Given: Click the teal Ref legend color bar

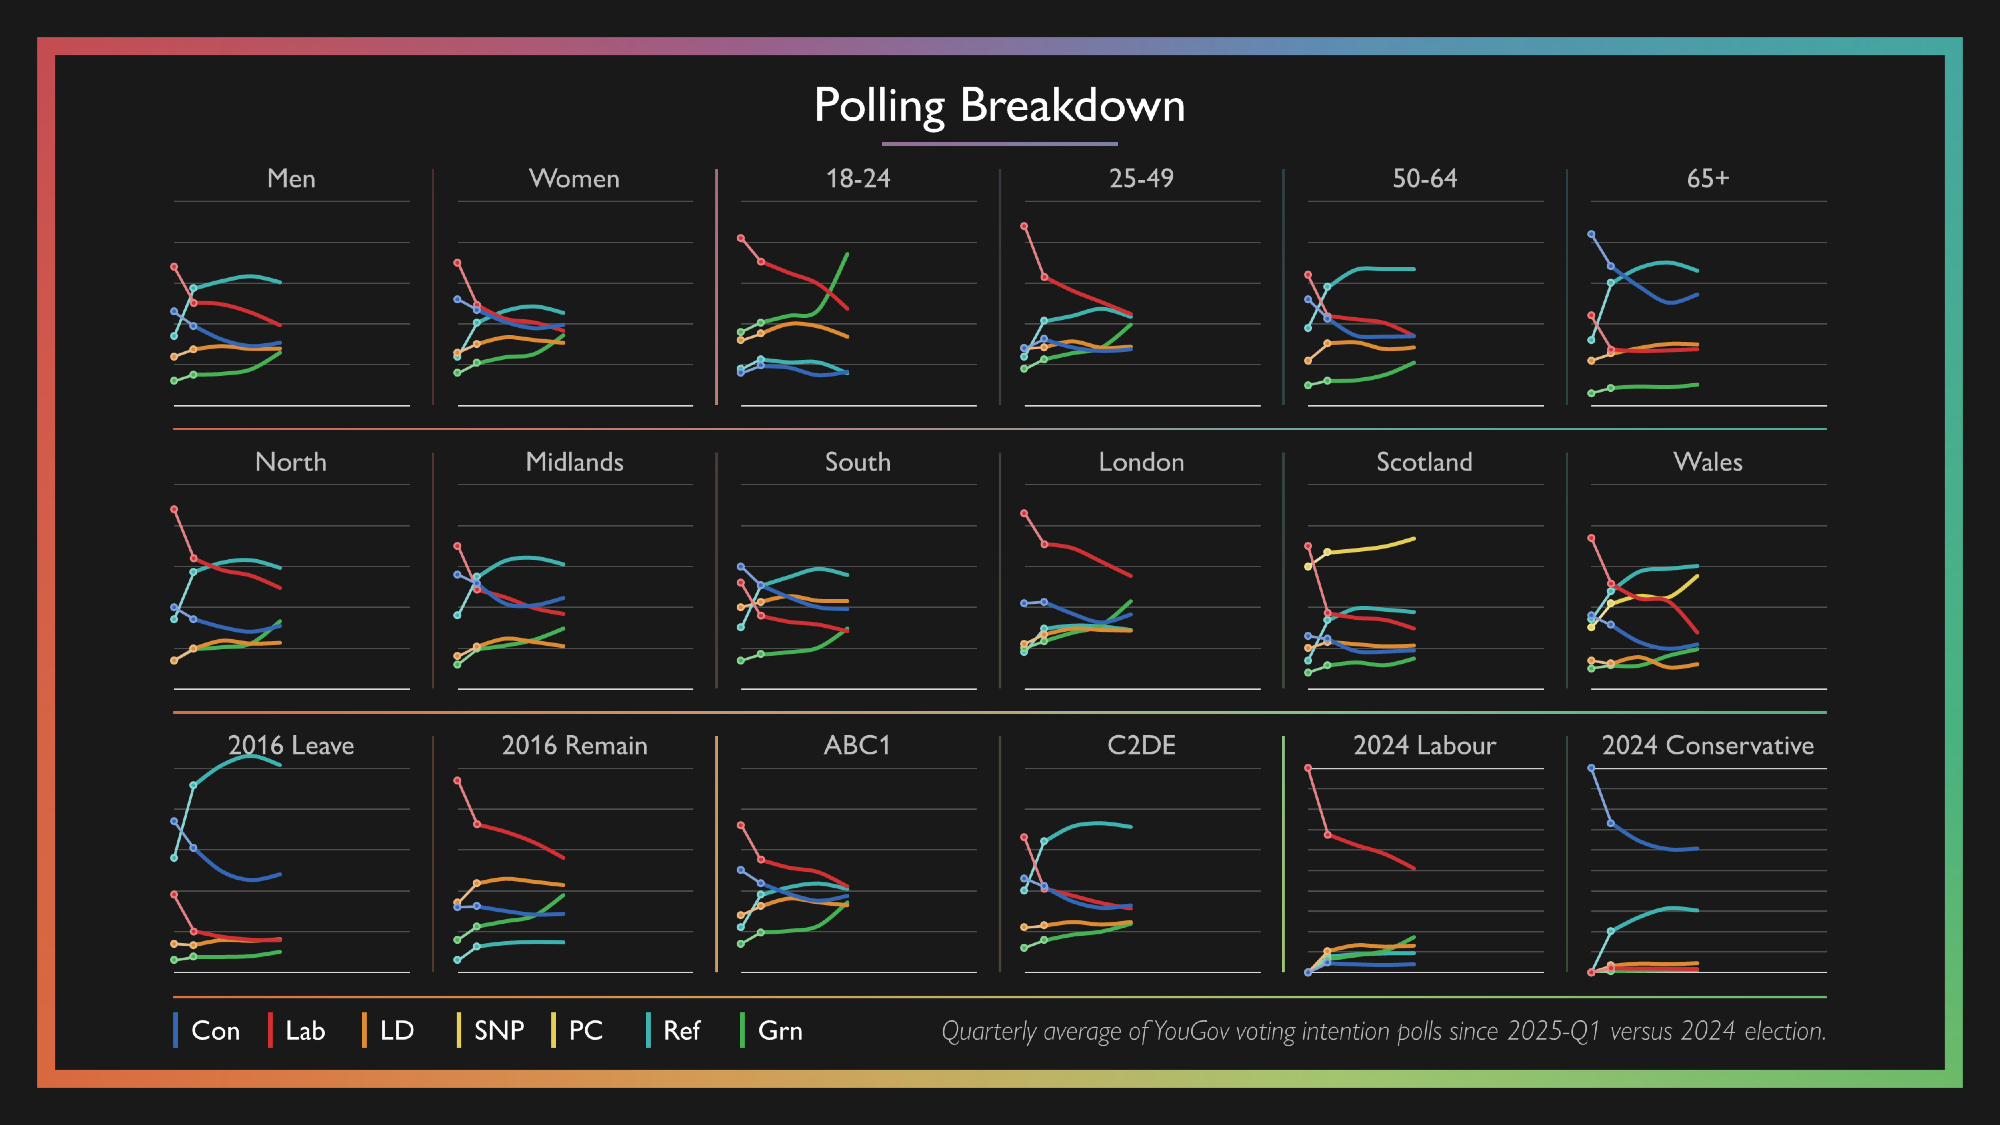Looking at the screenshot, I should 648,1030.
